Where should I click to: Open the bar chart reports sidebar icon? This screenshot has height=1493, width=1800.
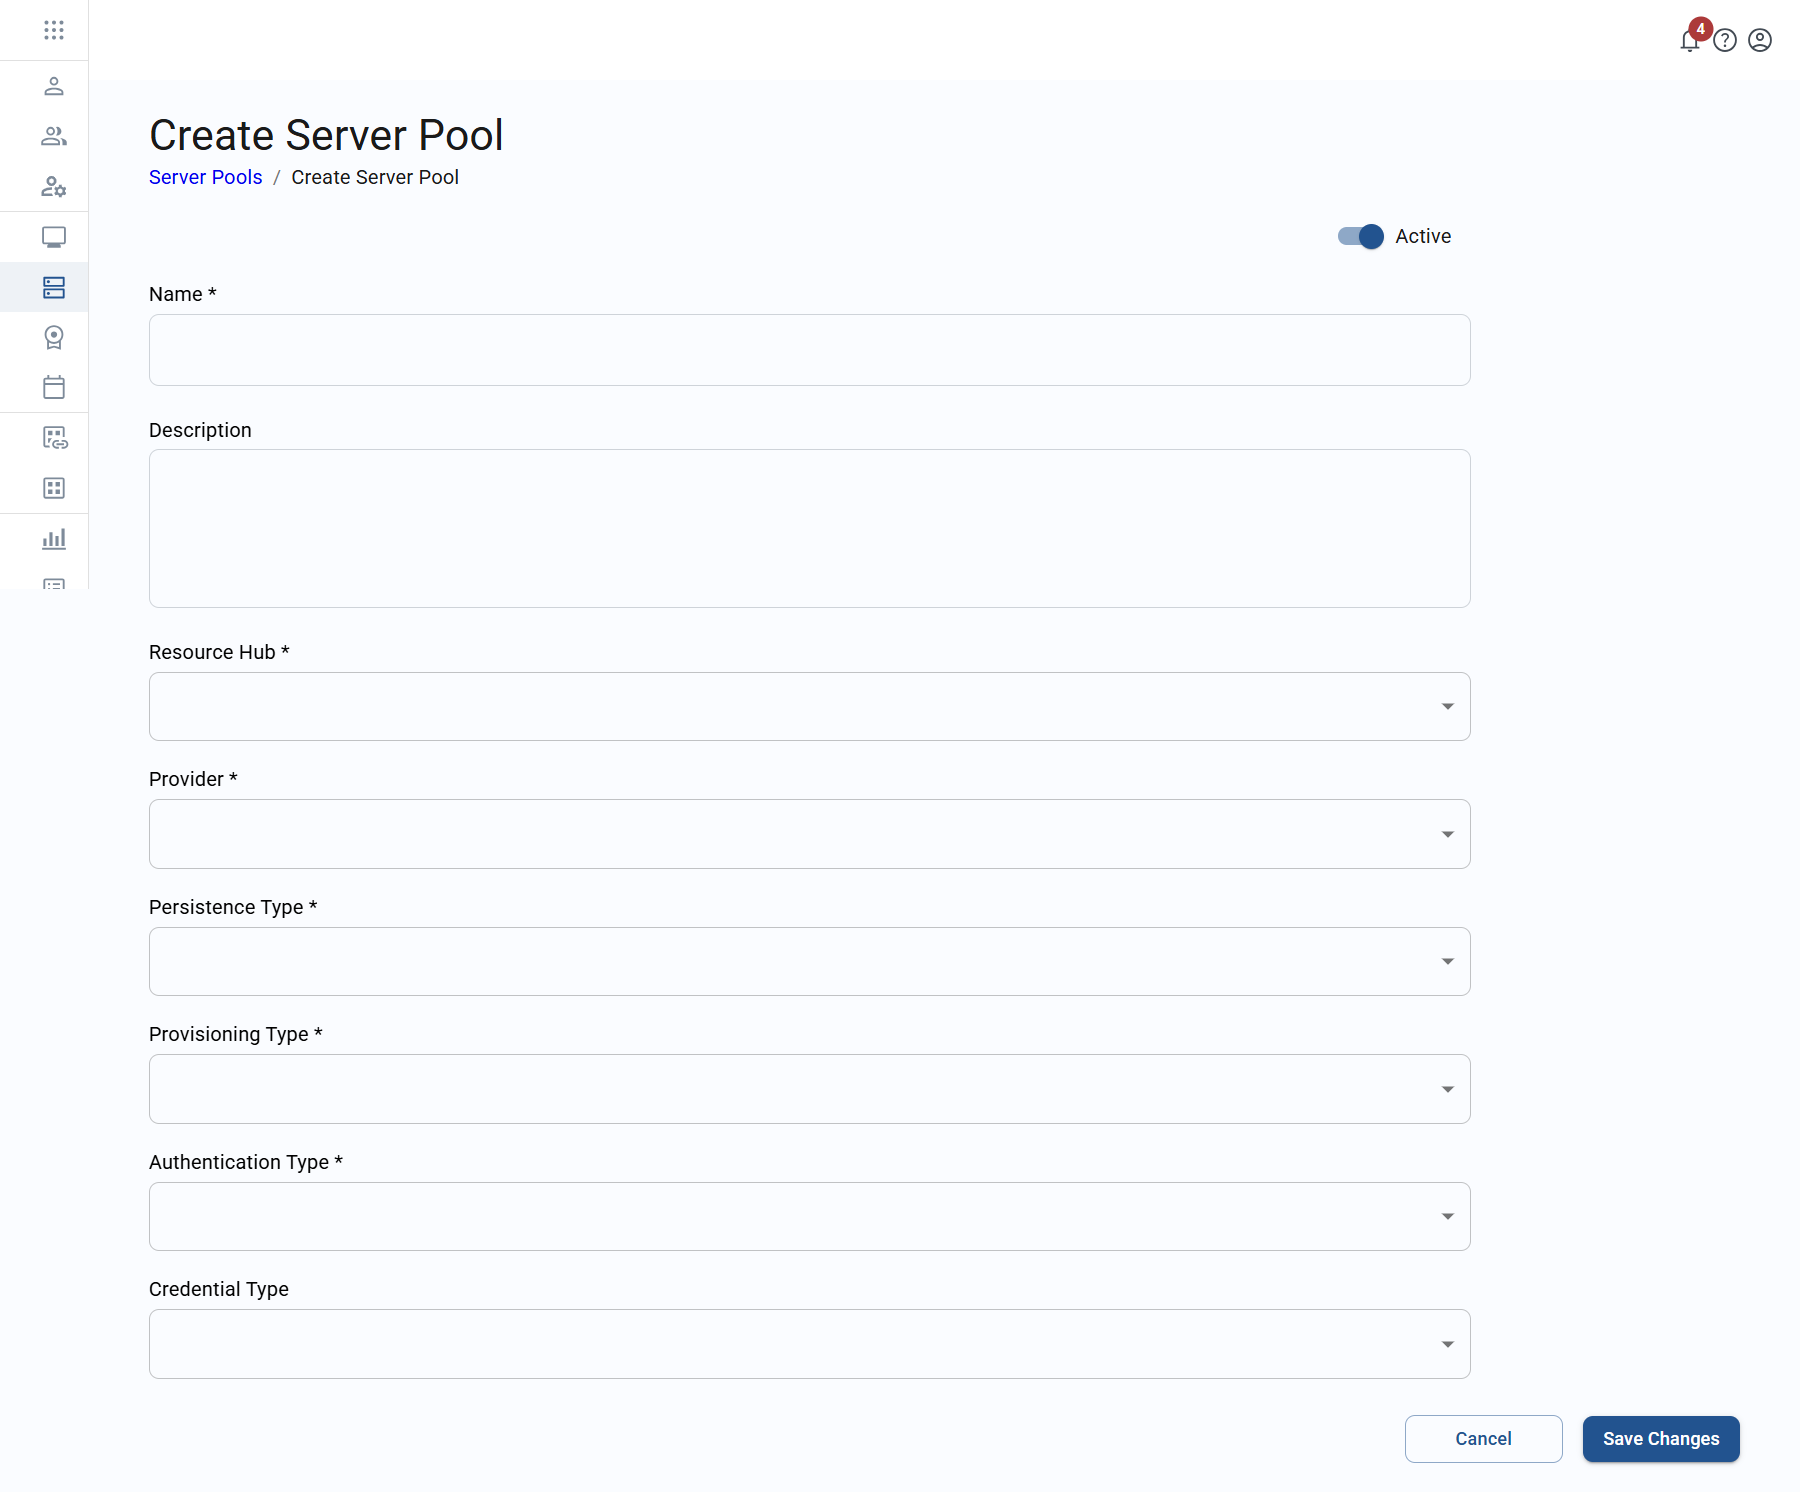(54, 539)
